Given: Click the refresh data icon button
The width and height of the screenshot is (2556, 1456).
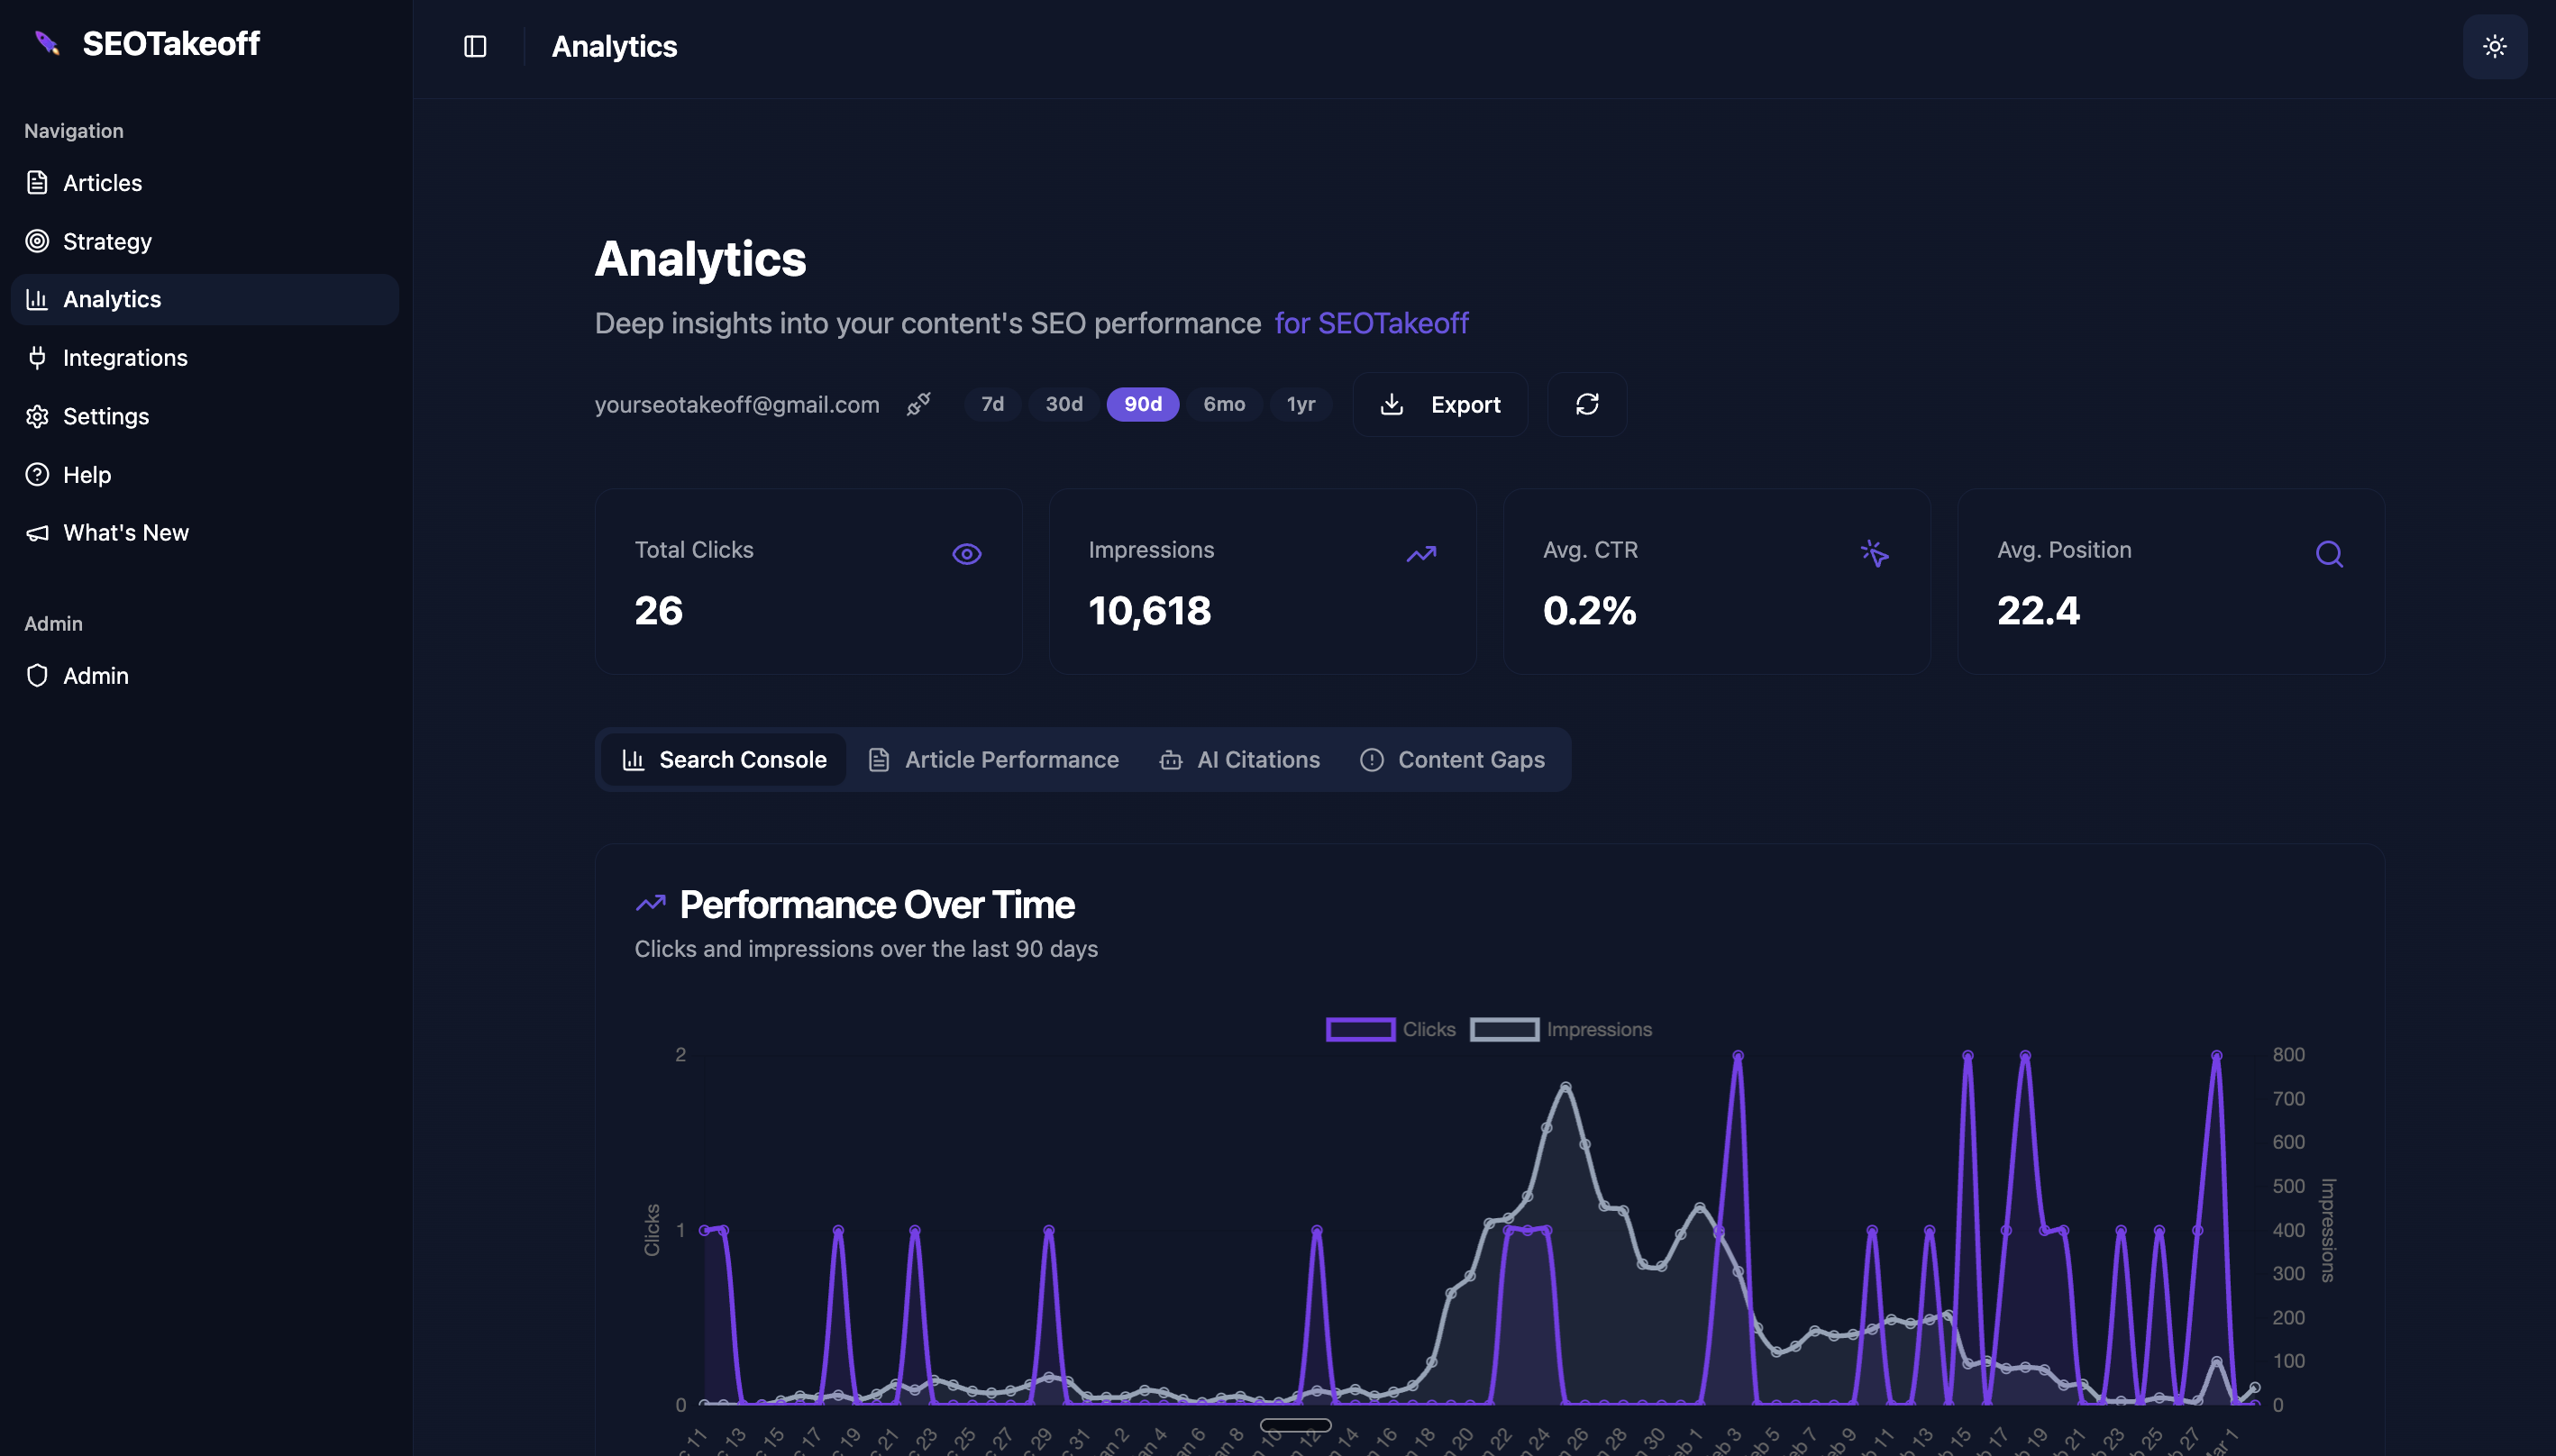Looking at the screenshot, I should 1587,404.
